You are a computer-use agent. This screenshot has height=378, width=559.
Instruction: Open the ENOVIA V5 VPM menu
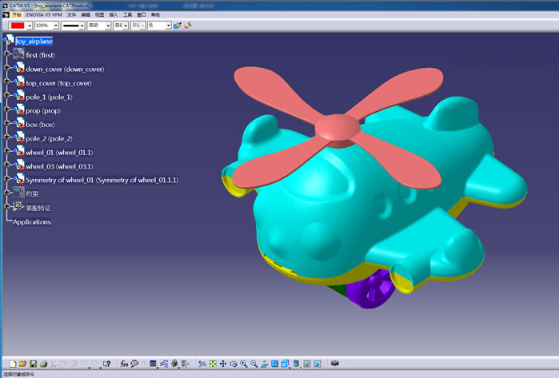(44, 15)
